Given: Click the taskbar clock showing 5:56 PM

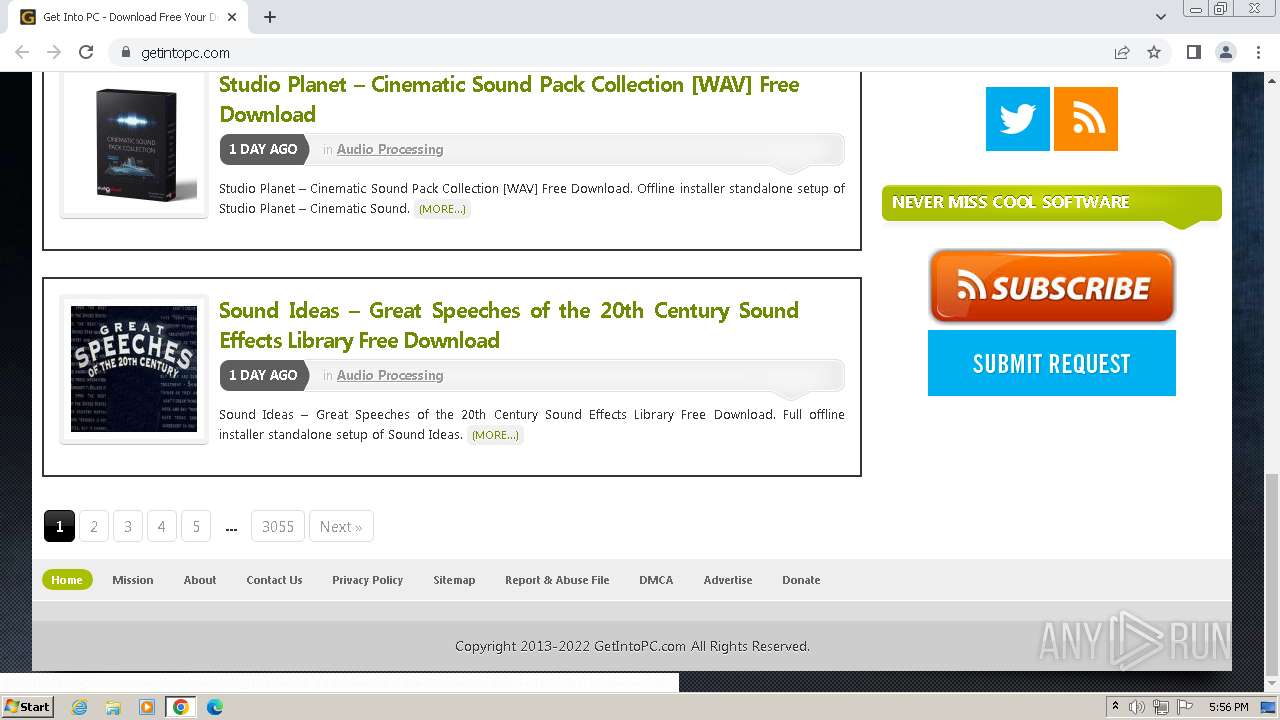Looking at the screenshot, I should 1228,707.
